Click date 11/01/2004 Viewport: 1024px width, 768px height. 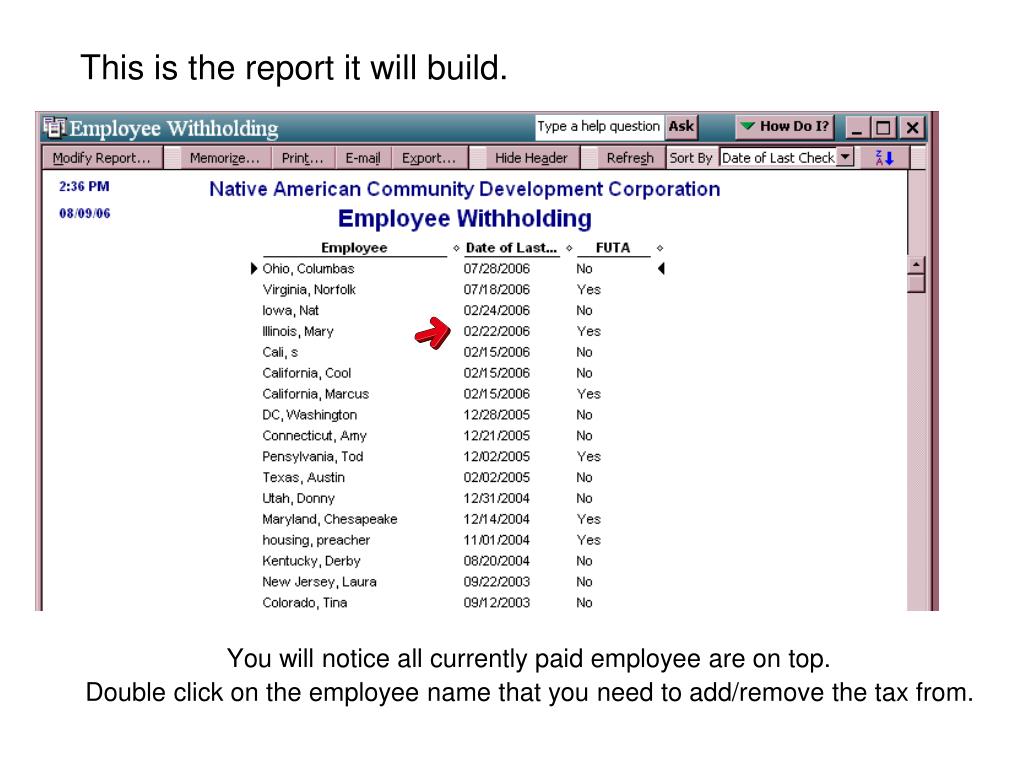pyautogui.click(x=497, y=540)
